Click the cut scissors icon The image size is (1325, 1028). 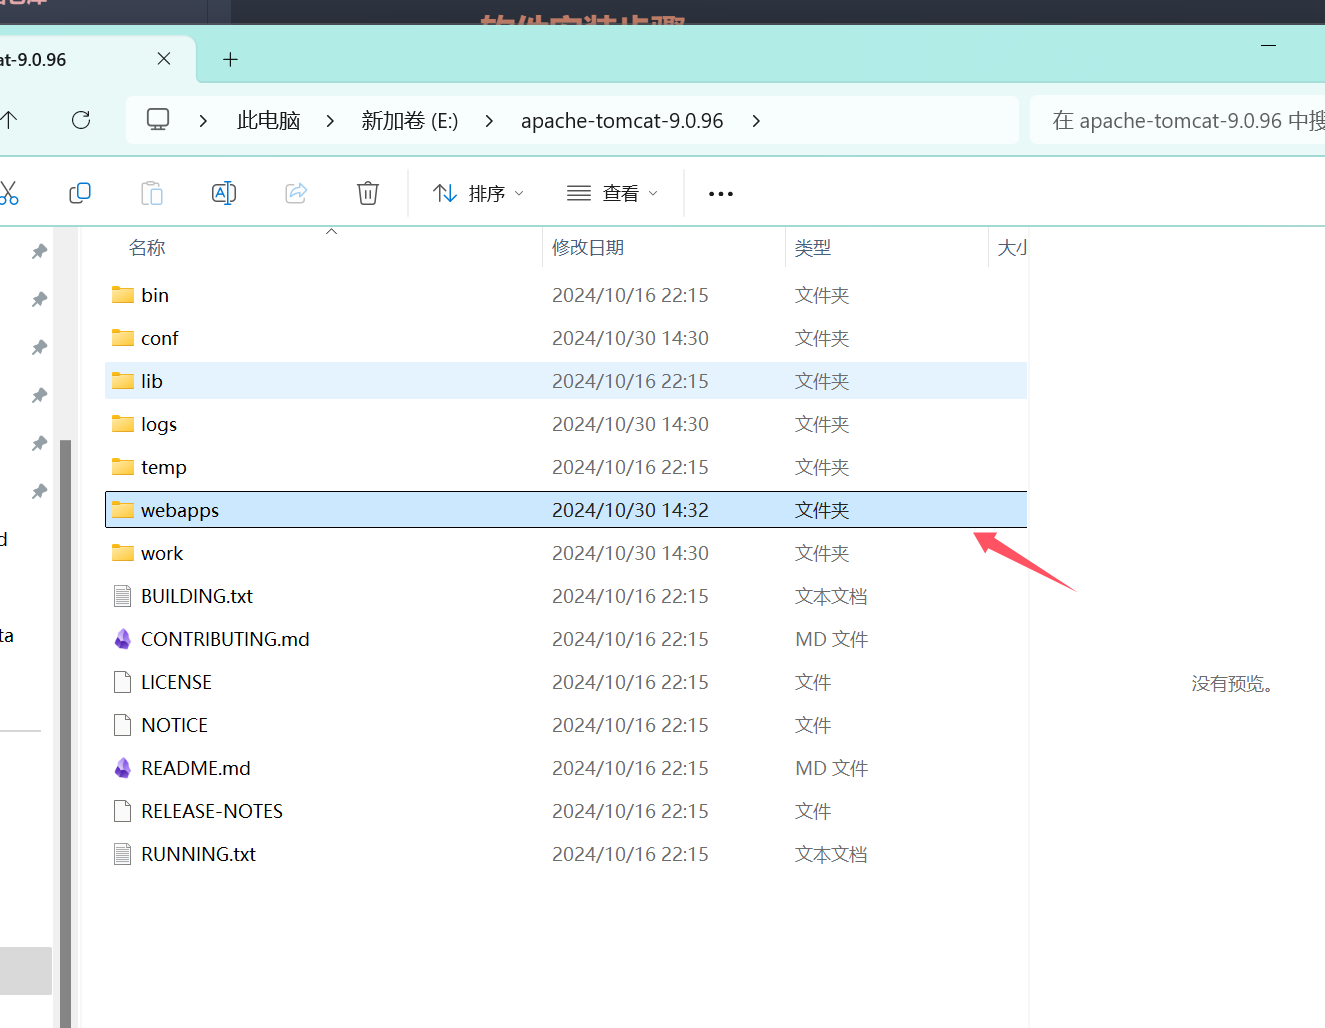[9, 193]
